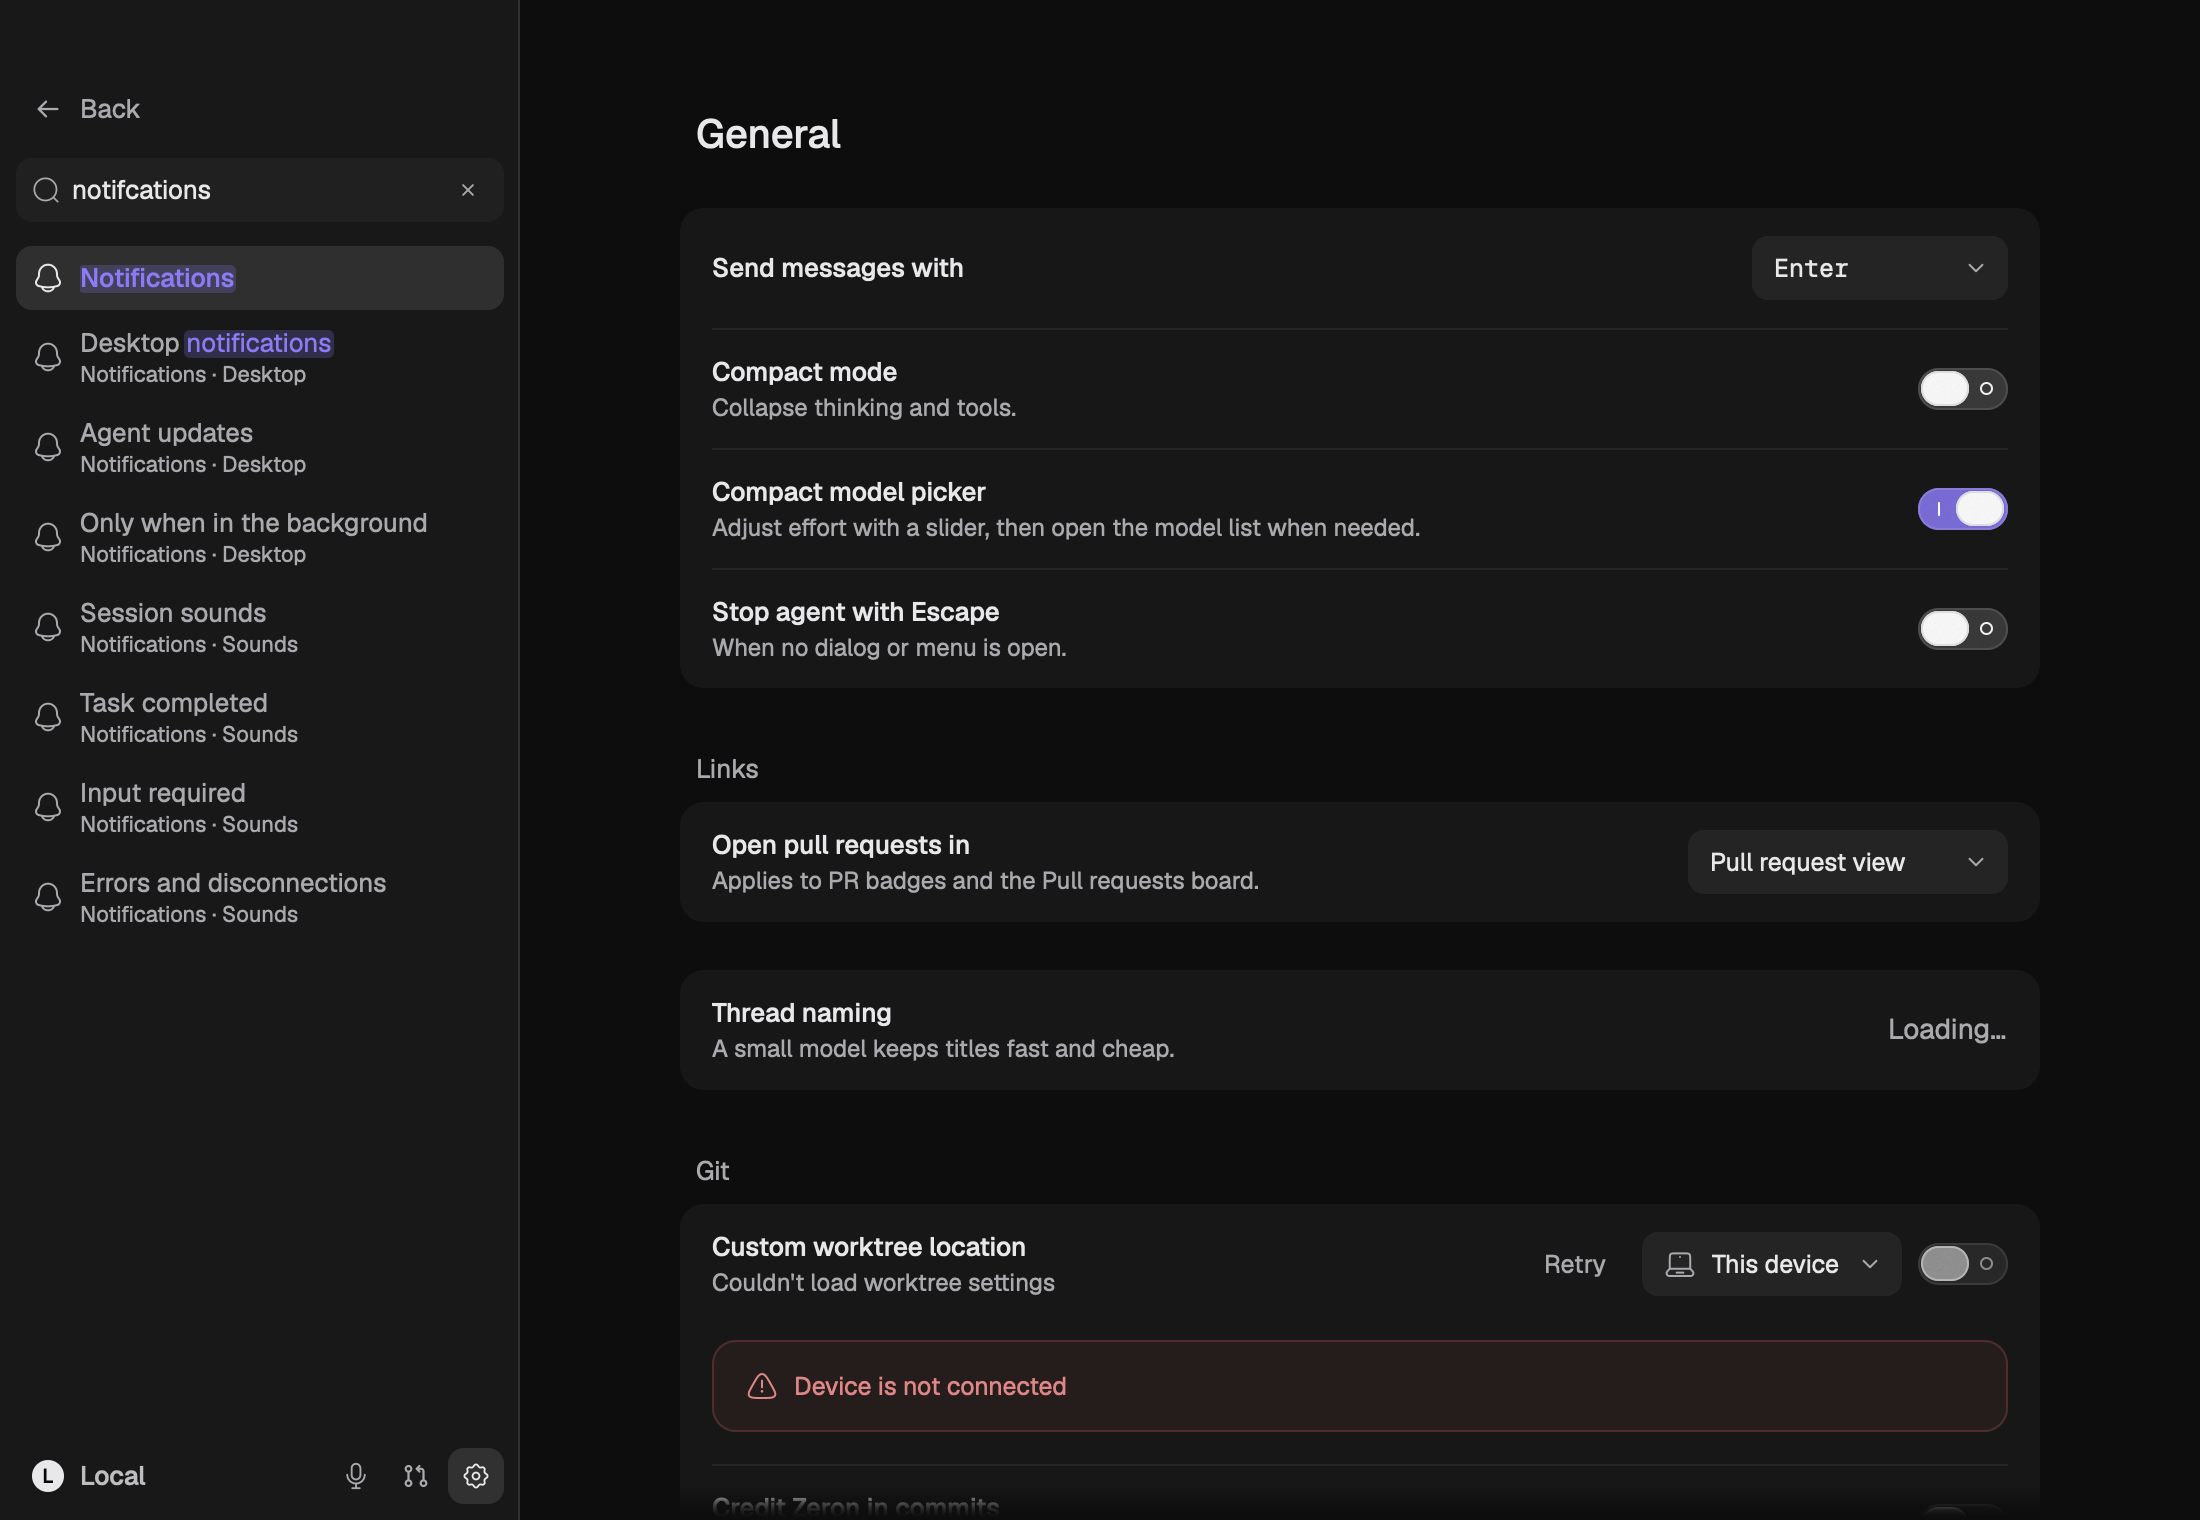Click bell icon beside Errors and disconnections

[48, 897]
